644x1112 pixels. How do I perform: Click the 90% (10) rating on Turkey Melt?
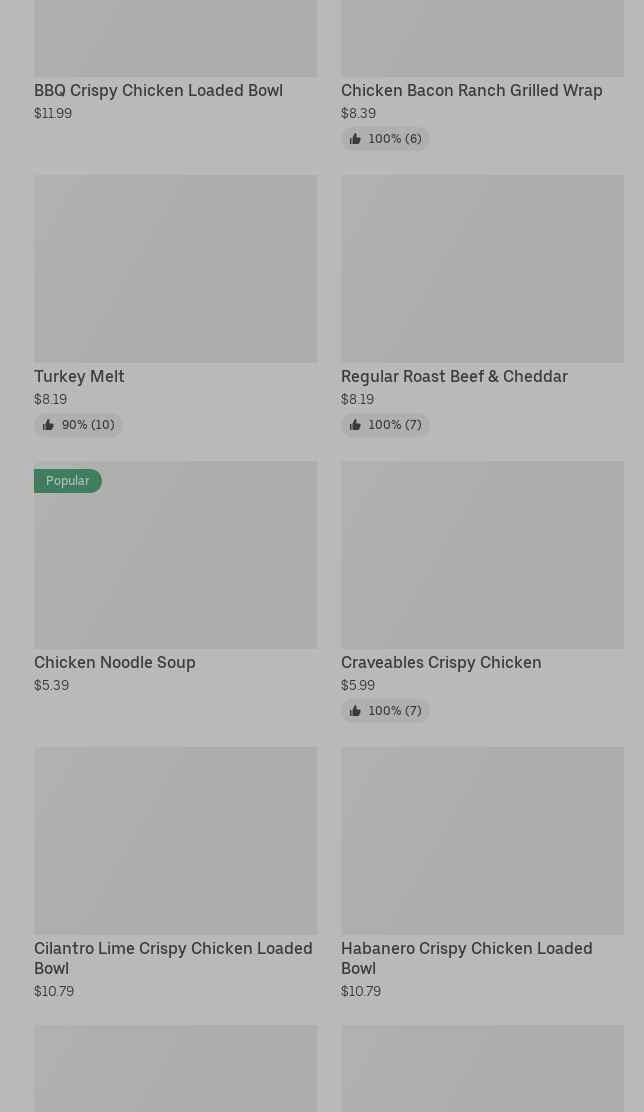[88, 425]
